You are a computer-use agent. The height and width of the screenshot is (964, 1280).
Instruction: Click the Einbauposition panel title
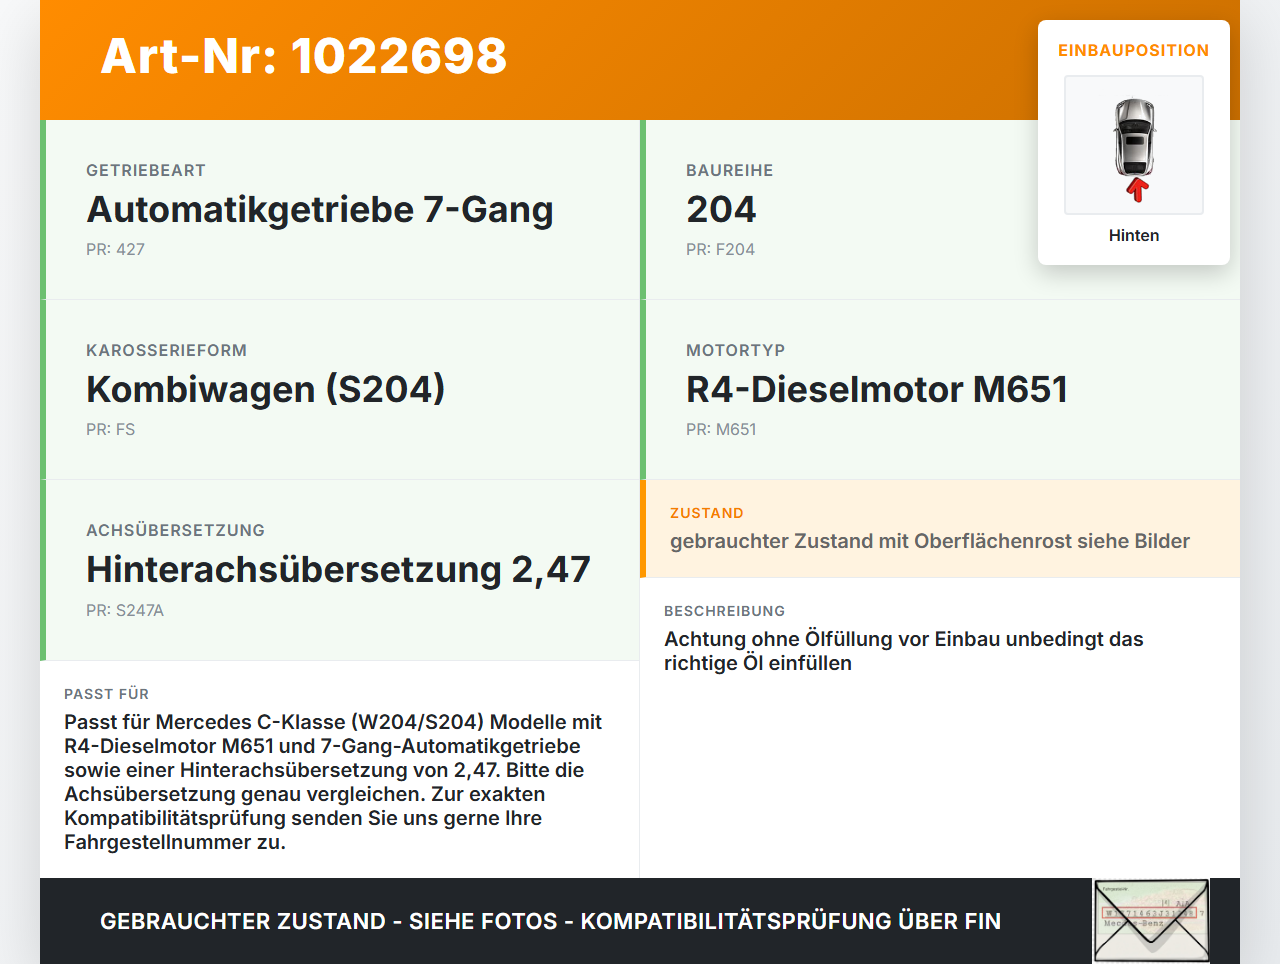[1133, 50]
